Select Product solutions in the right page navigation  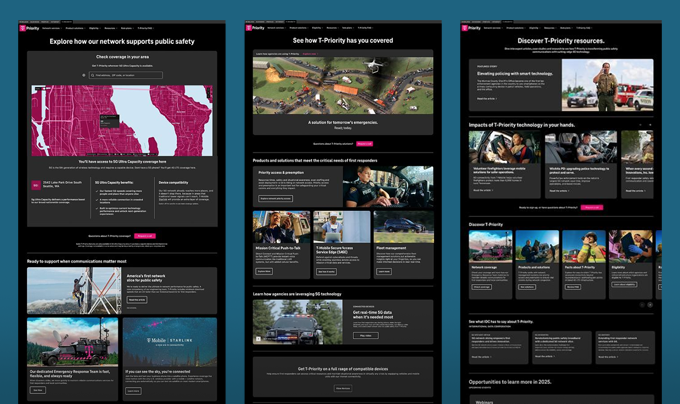pyautogui.click(x=516, y=28)
